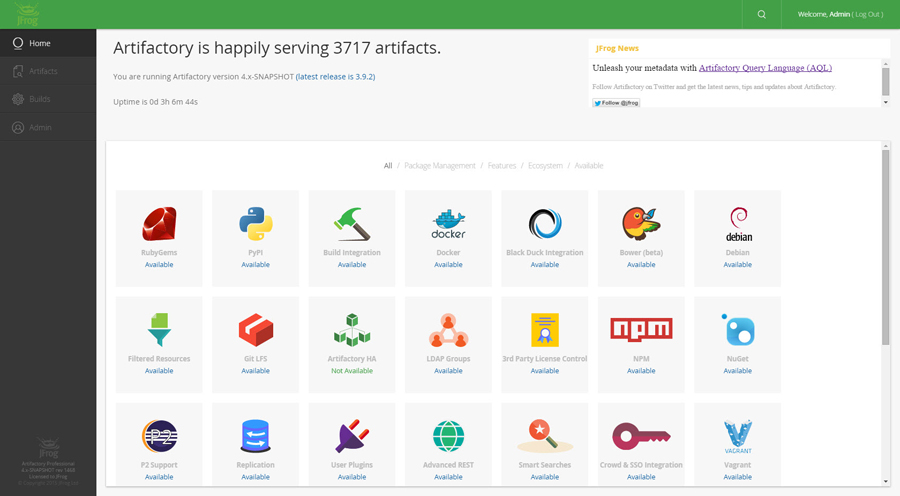
Task: Click the Uptime is 0d 3h 6m 44s text
Action: click(156, 102)
